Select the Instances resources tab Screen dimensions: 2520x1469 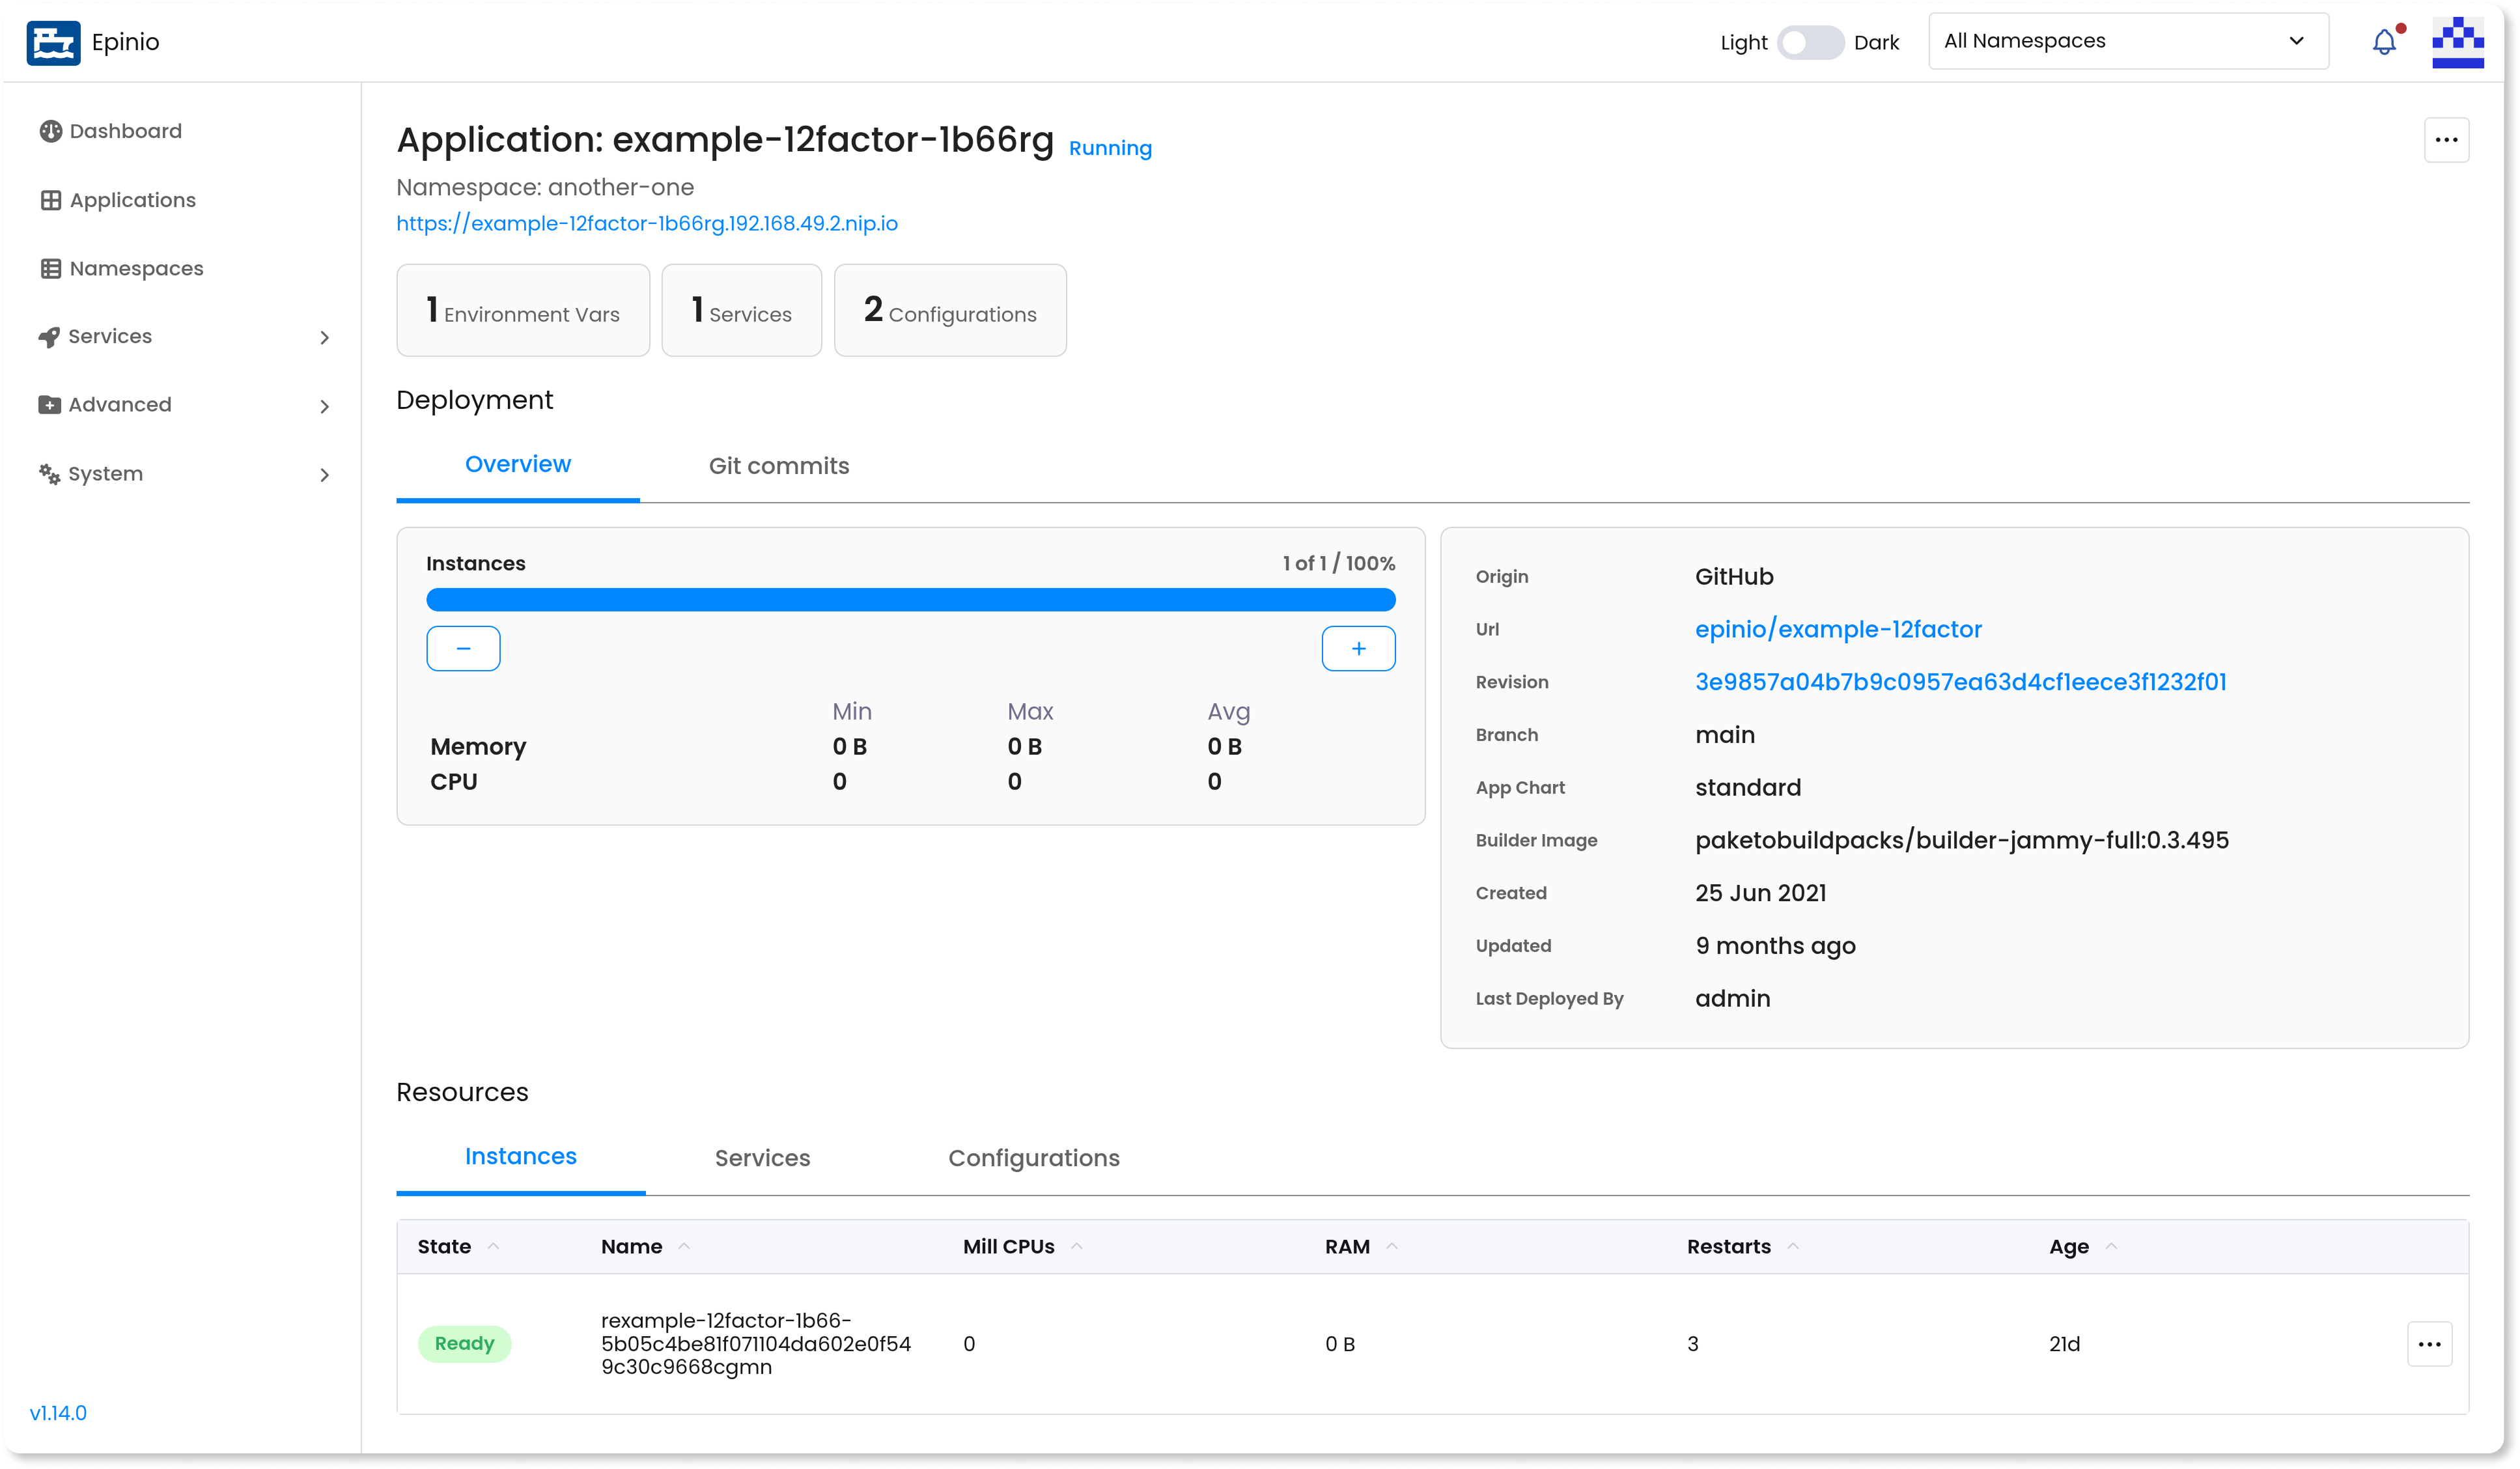[x=521, y=1157]
